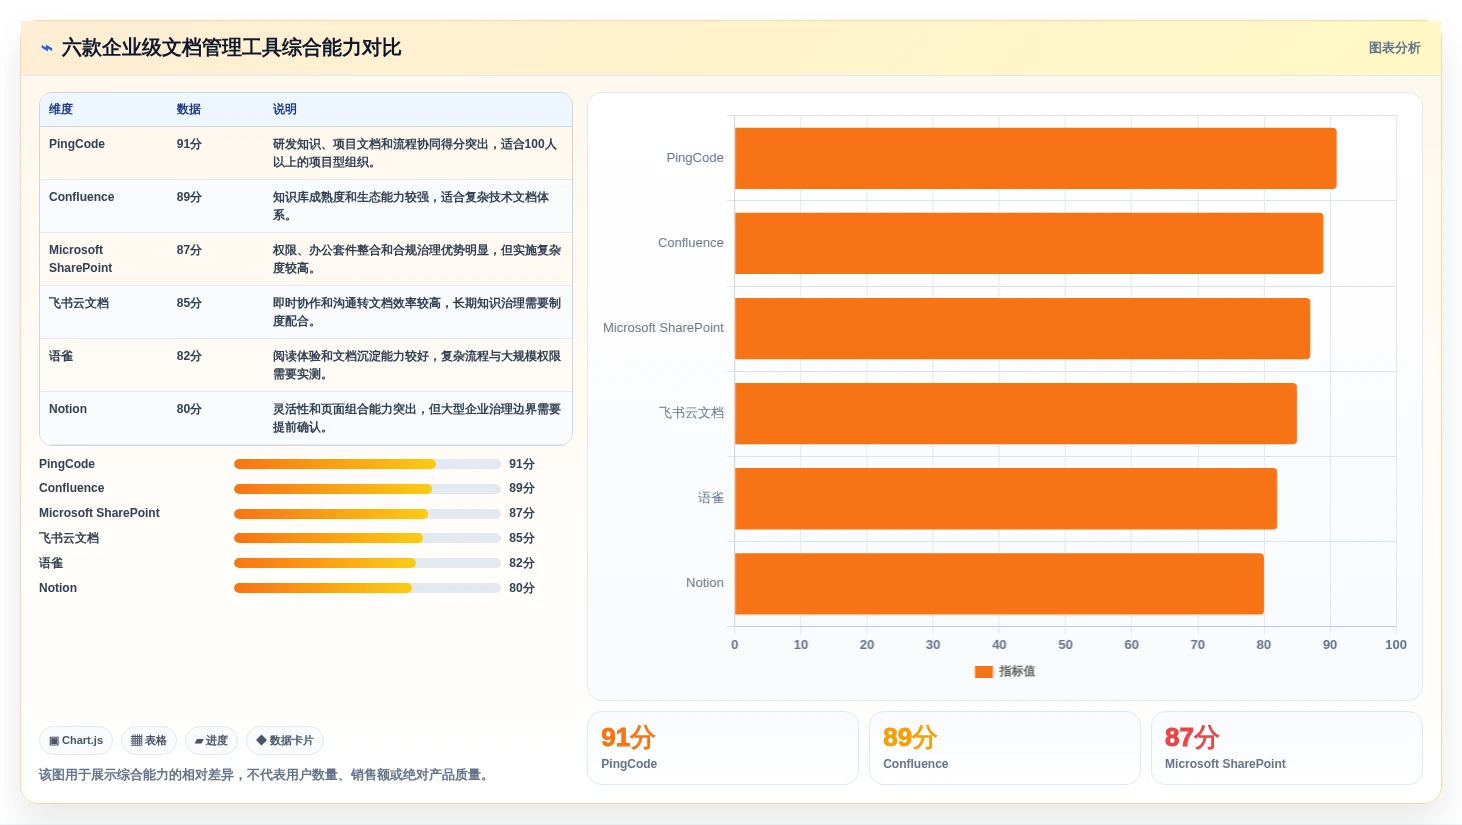Click the PingCode progress bar

(x=367, y=464)
